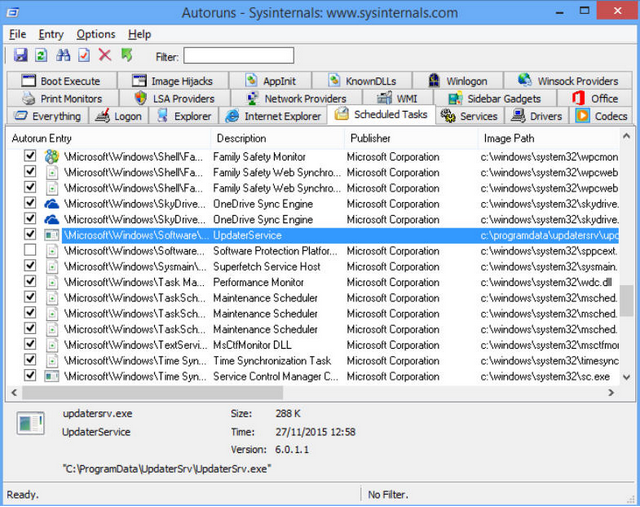
Task: Open the Boot Execute tab
Action: tap(62, 81)
